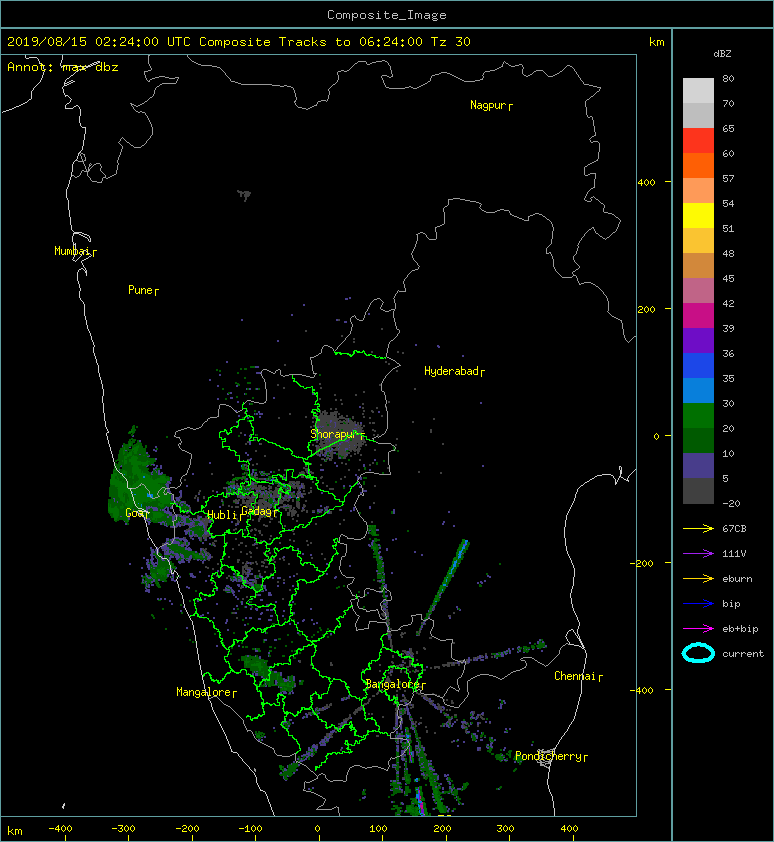Screen dimensions: 774x842
Task: Click the 2019/08/15 02:24:00 UTC timestamp text
Action: coord(99,42)
